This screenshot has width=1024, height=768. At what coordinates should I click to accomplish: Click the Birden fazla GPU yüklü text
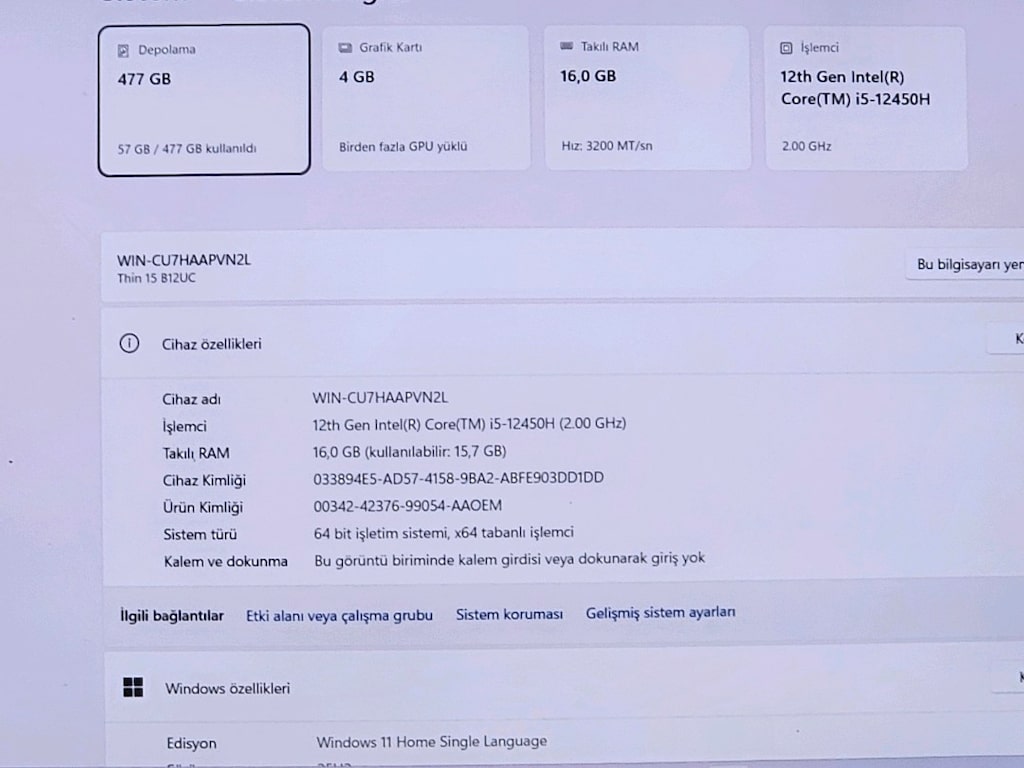(403, 147)
